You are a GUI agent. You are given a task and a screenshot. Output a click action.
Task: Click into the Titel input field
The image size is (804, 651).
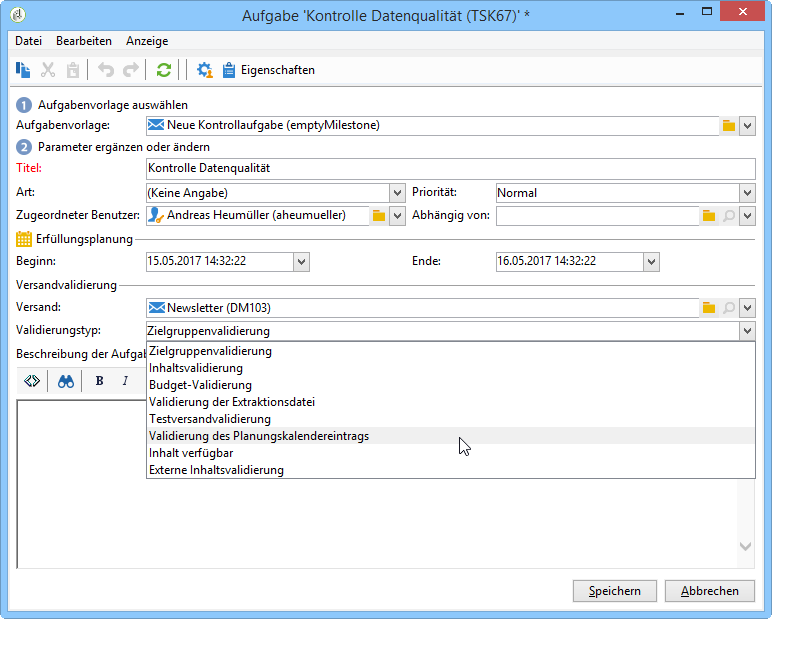click(x=451, y=169)
